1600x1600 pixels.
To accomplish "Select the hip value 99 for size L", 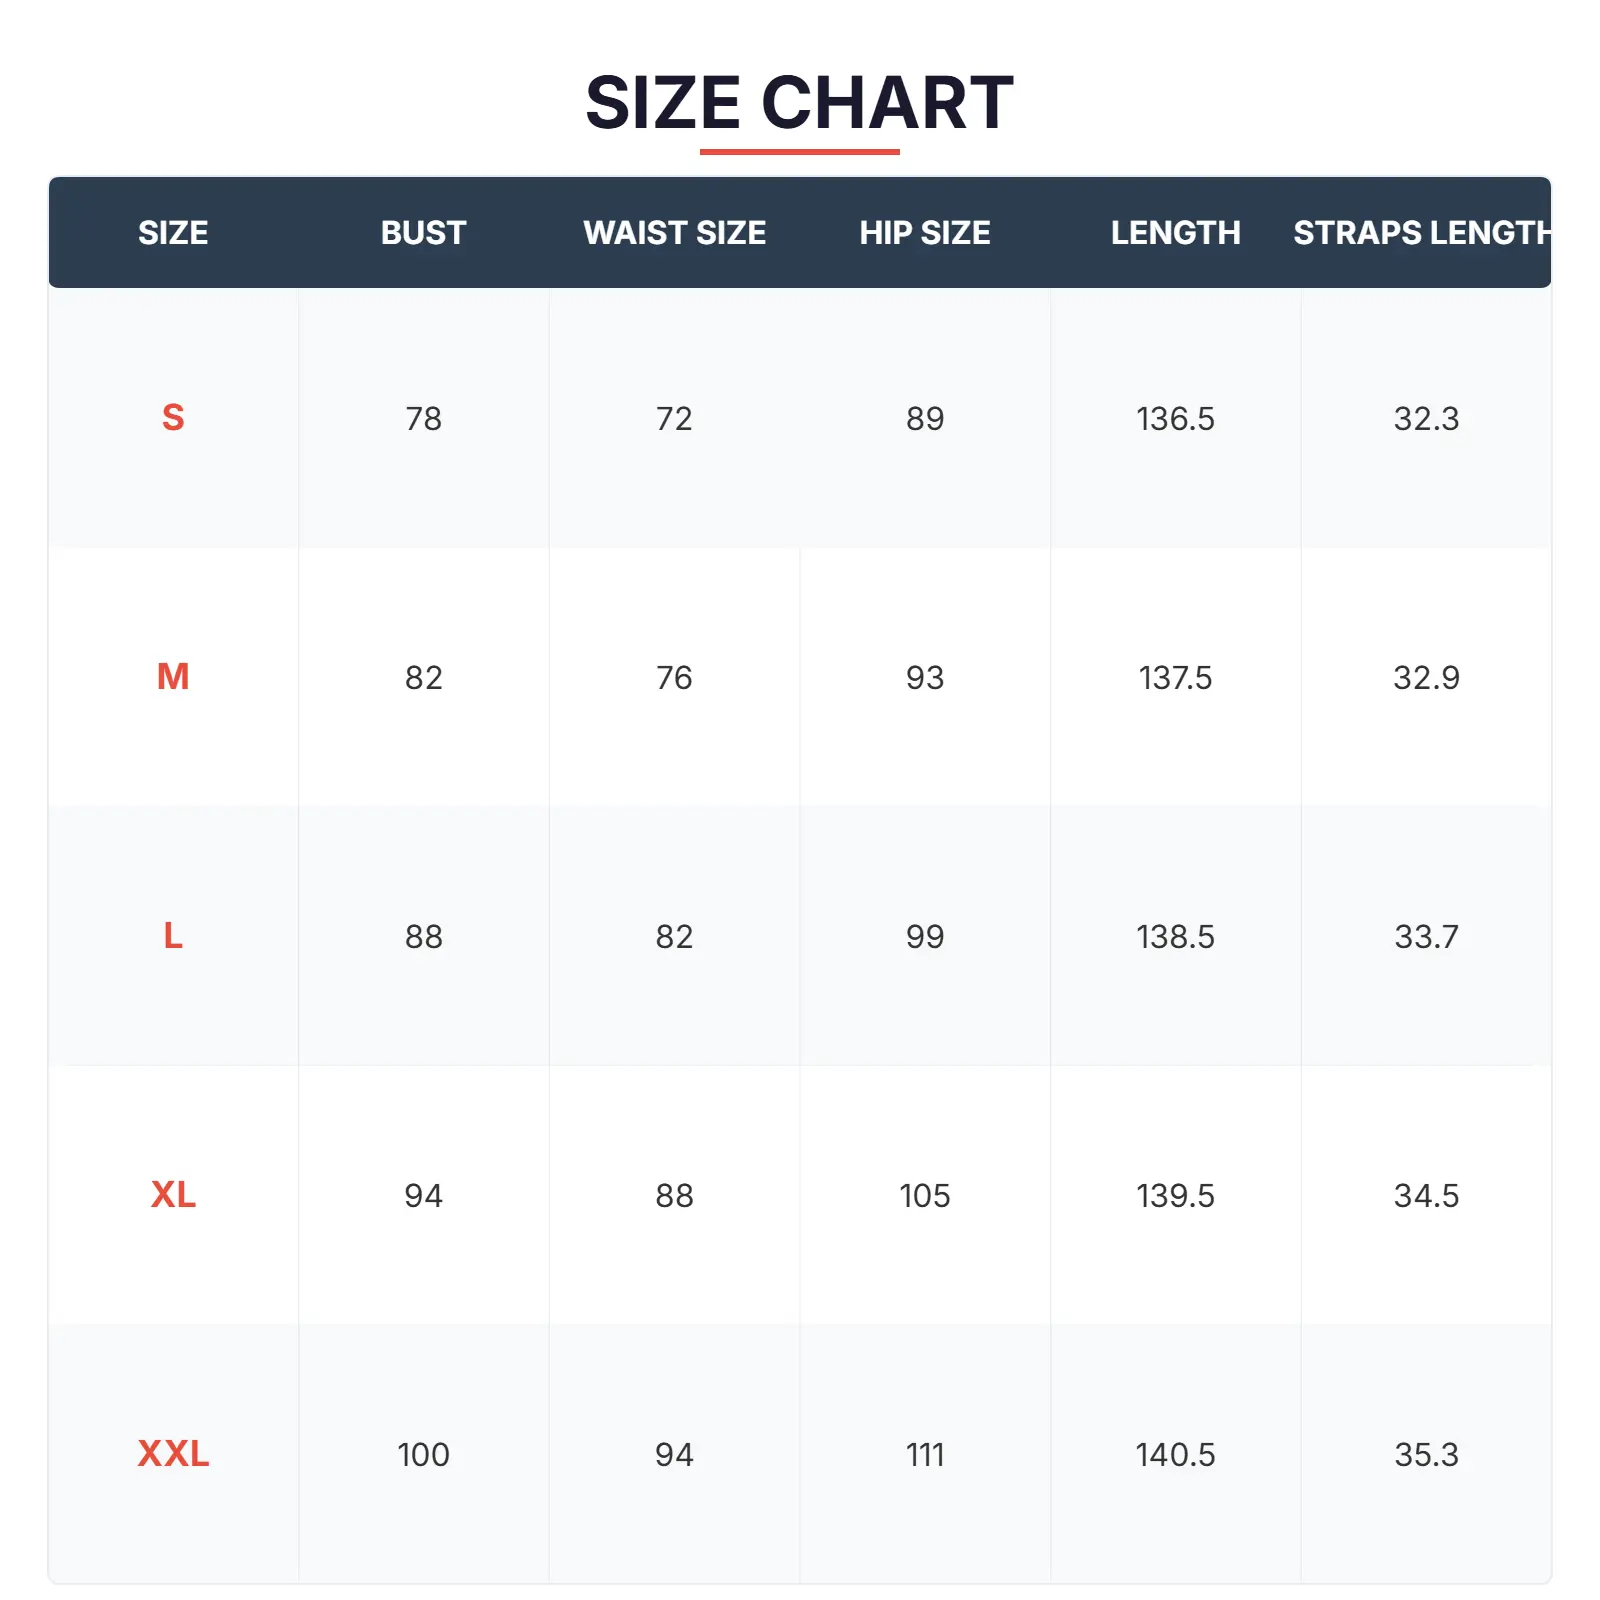I will point(925,936).
